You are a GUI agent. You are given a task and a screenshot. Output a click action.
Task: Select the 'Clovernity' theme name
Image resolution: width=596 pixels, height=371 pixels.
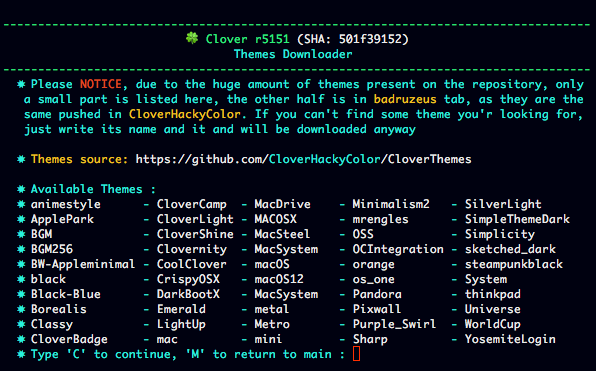pos(192,249)
